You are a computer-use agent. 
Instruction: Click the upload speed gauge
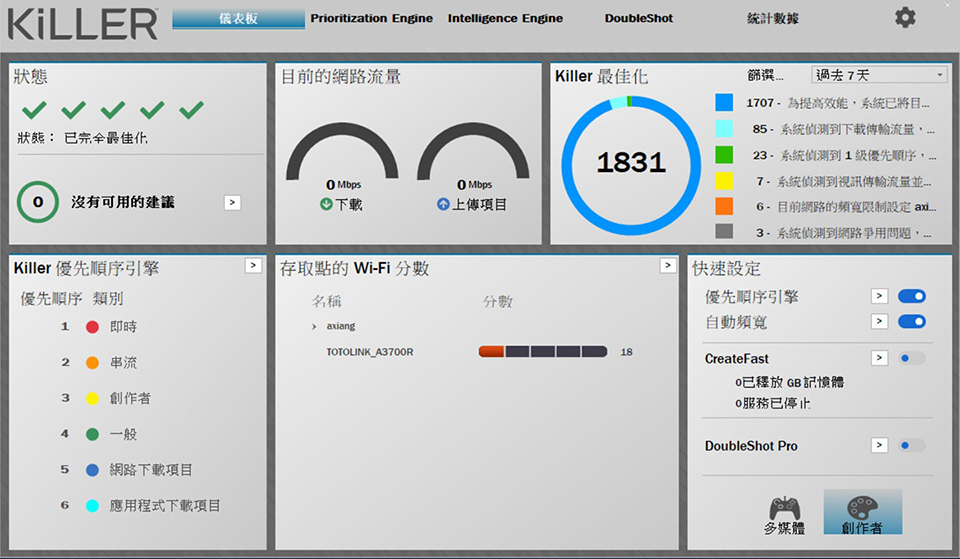[x=473, y=151]
